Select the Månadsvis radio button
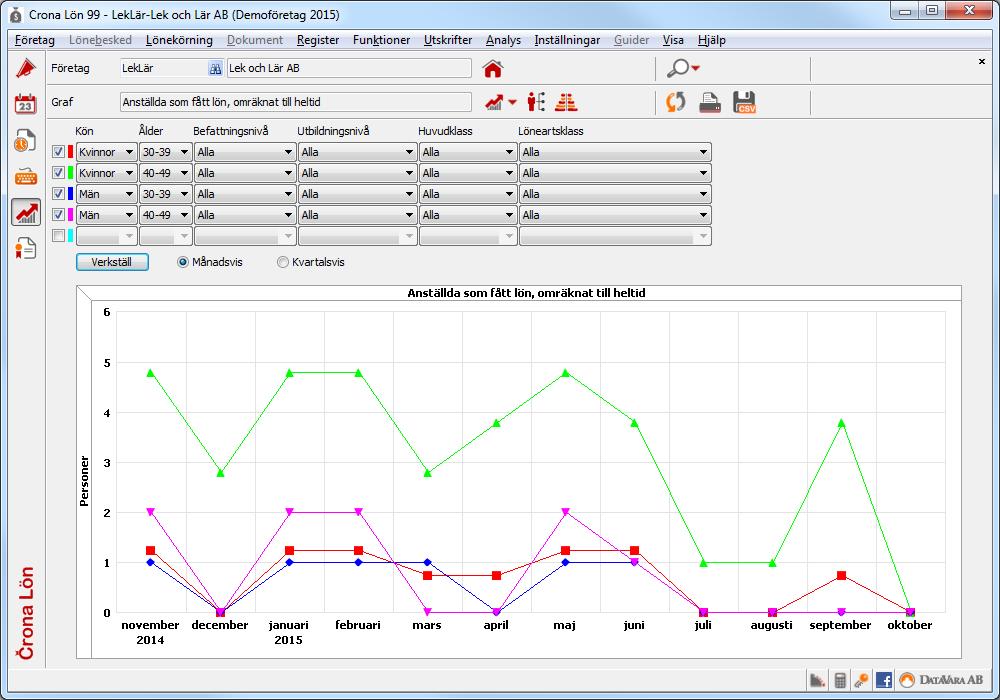This screenshot has height=700, width=1000. tap(183, 262)
